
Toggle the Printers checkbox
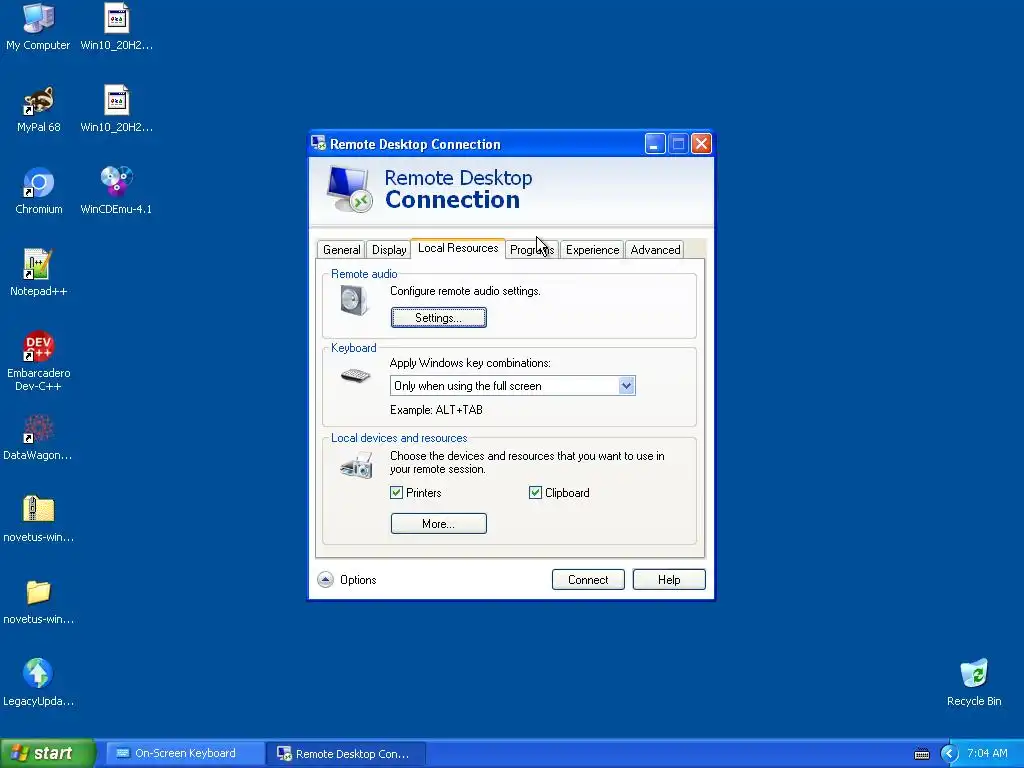396,492
